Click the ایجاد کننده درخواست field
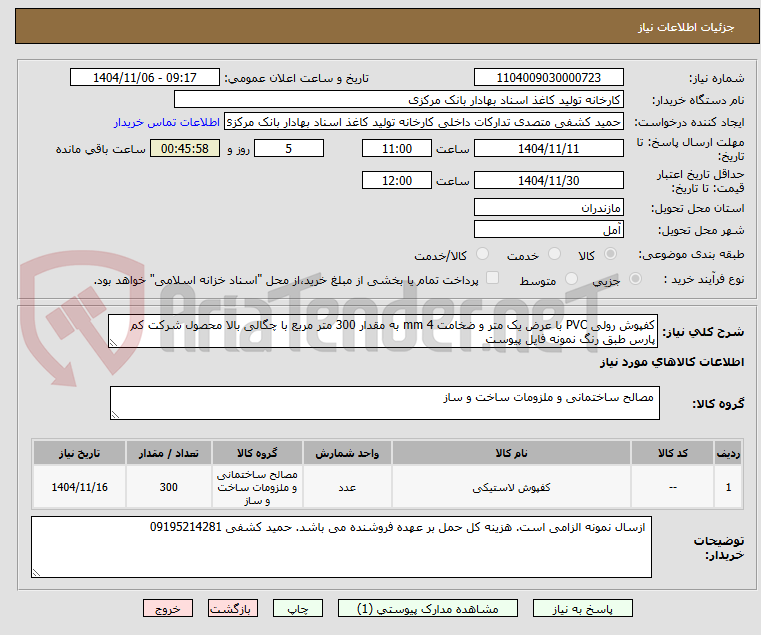This screenshot has width=761, height=635. coord(424,122)
